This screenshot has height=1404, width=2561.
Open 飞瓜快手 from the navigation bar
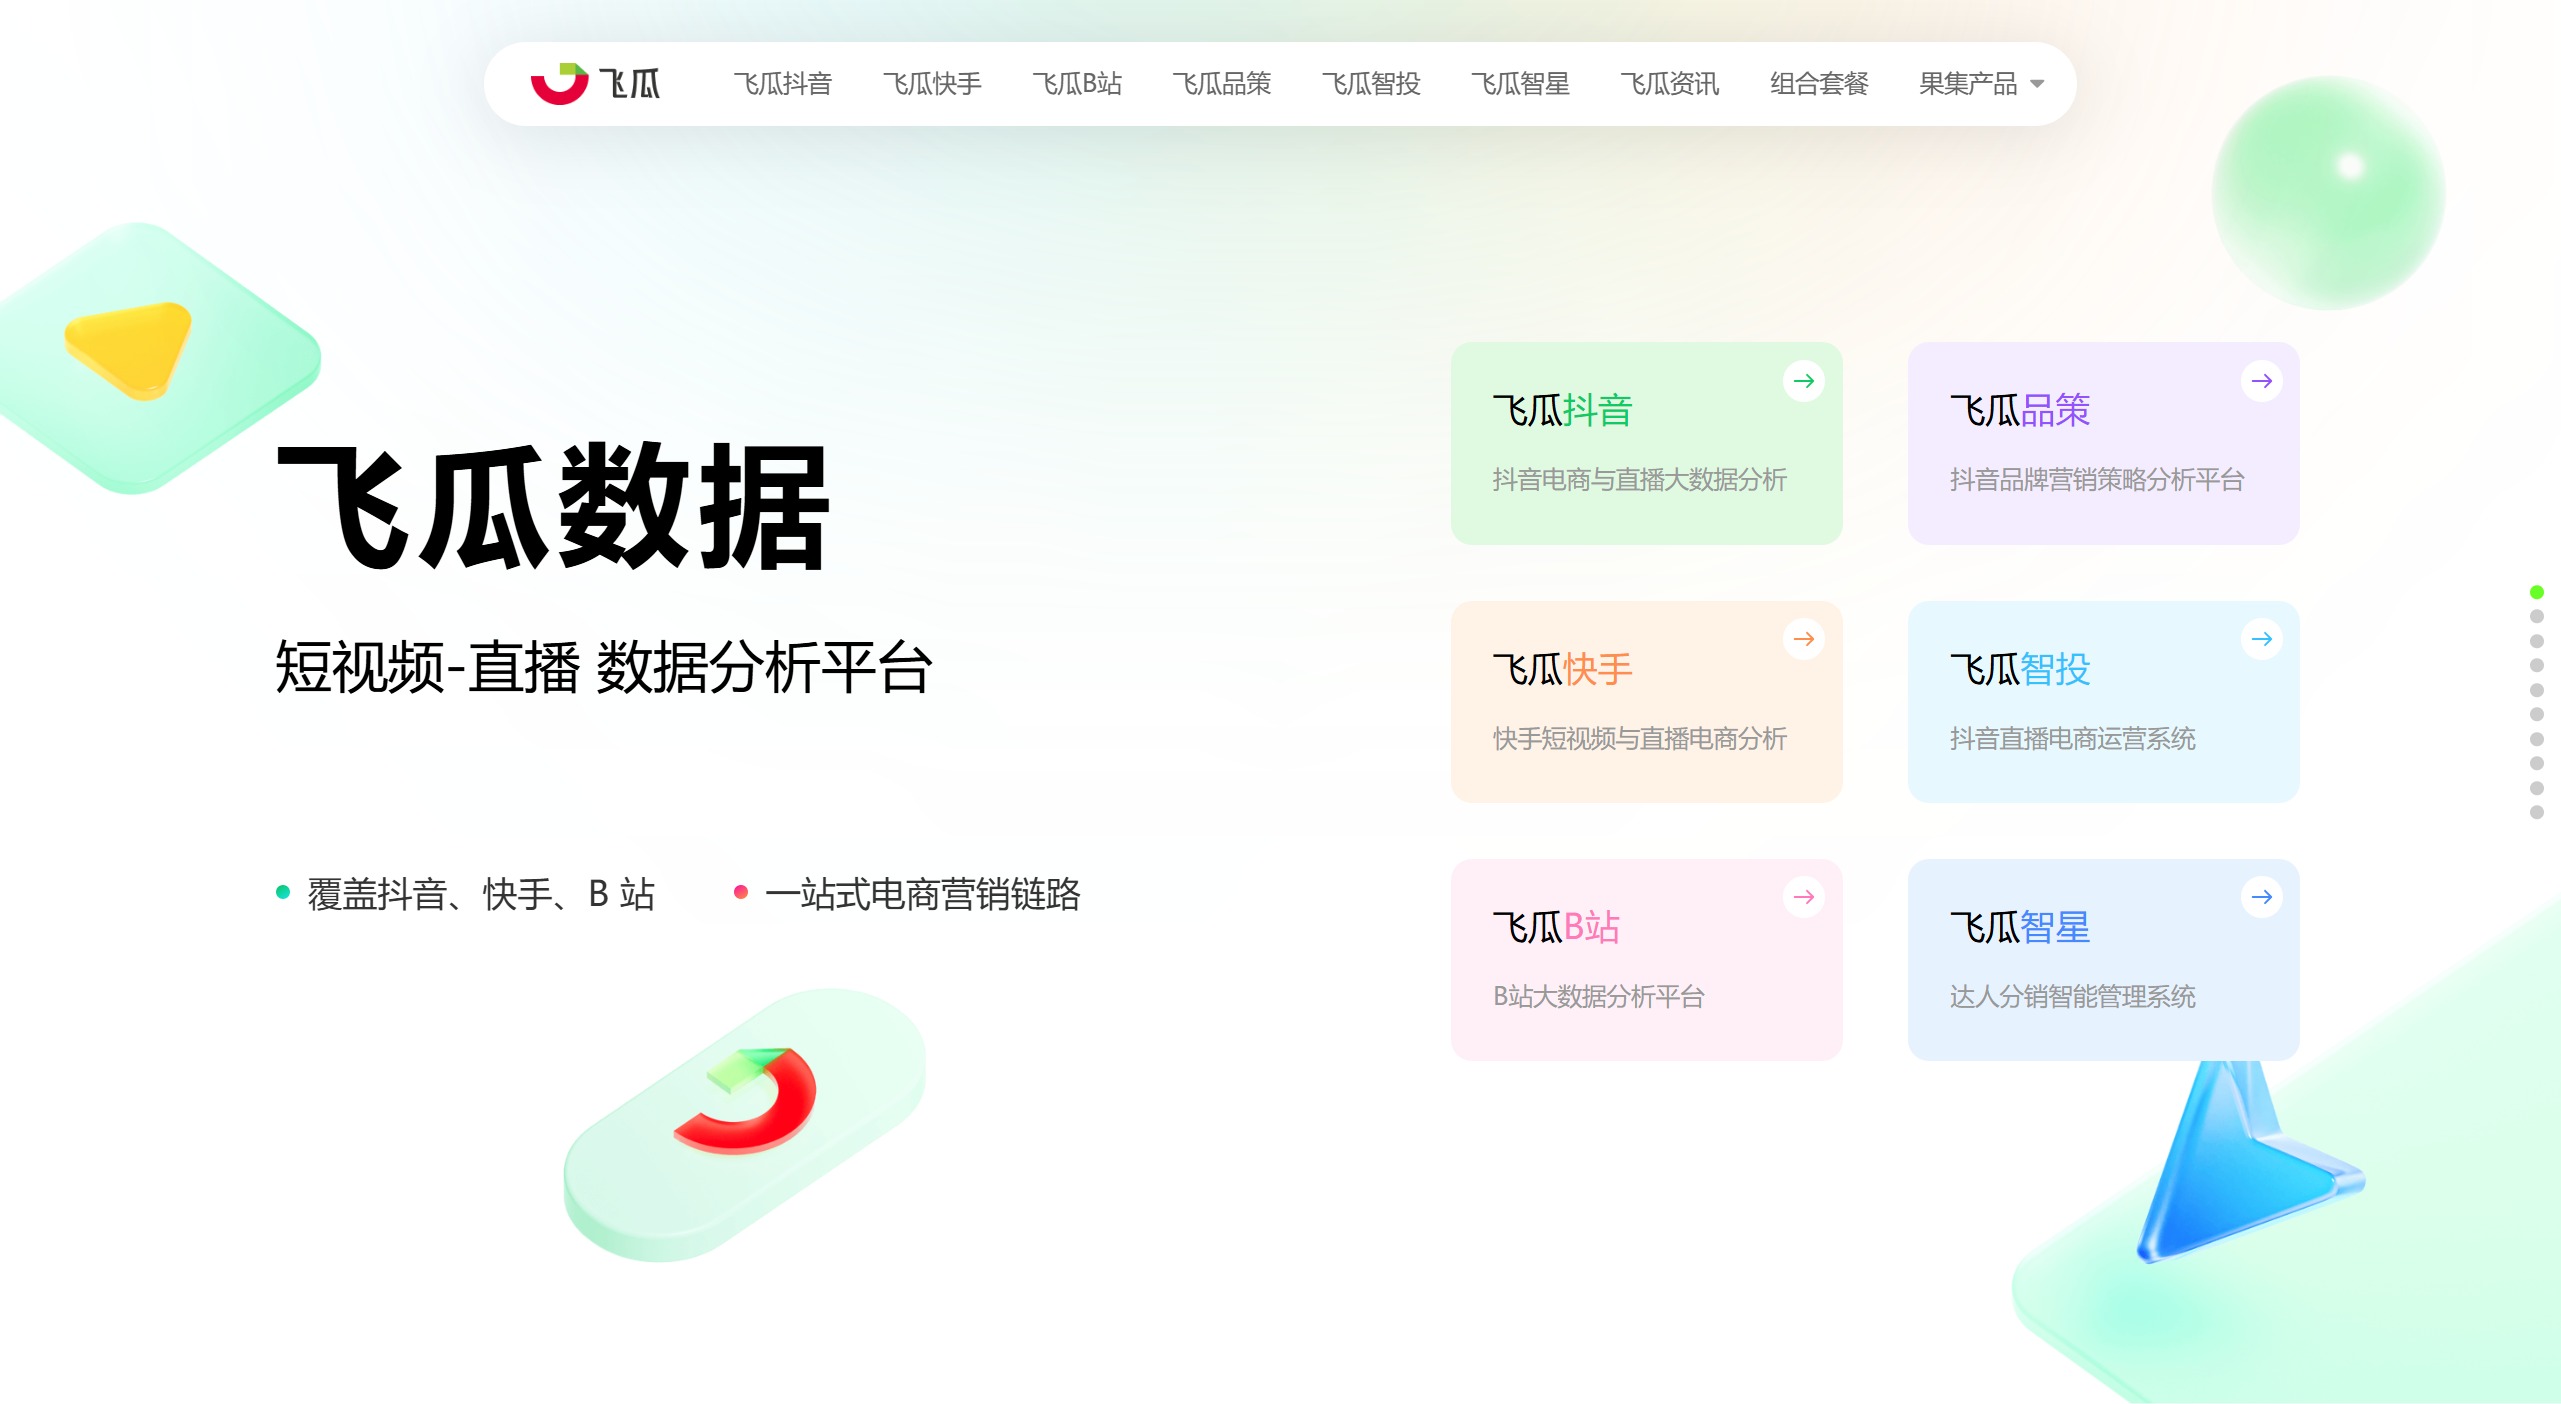pos(932,83)
